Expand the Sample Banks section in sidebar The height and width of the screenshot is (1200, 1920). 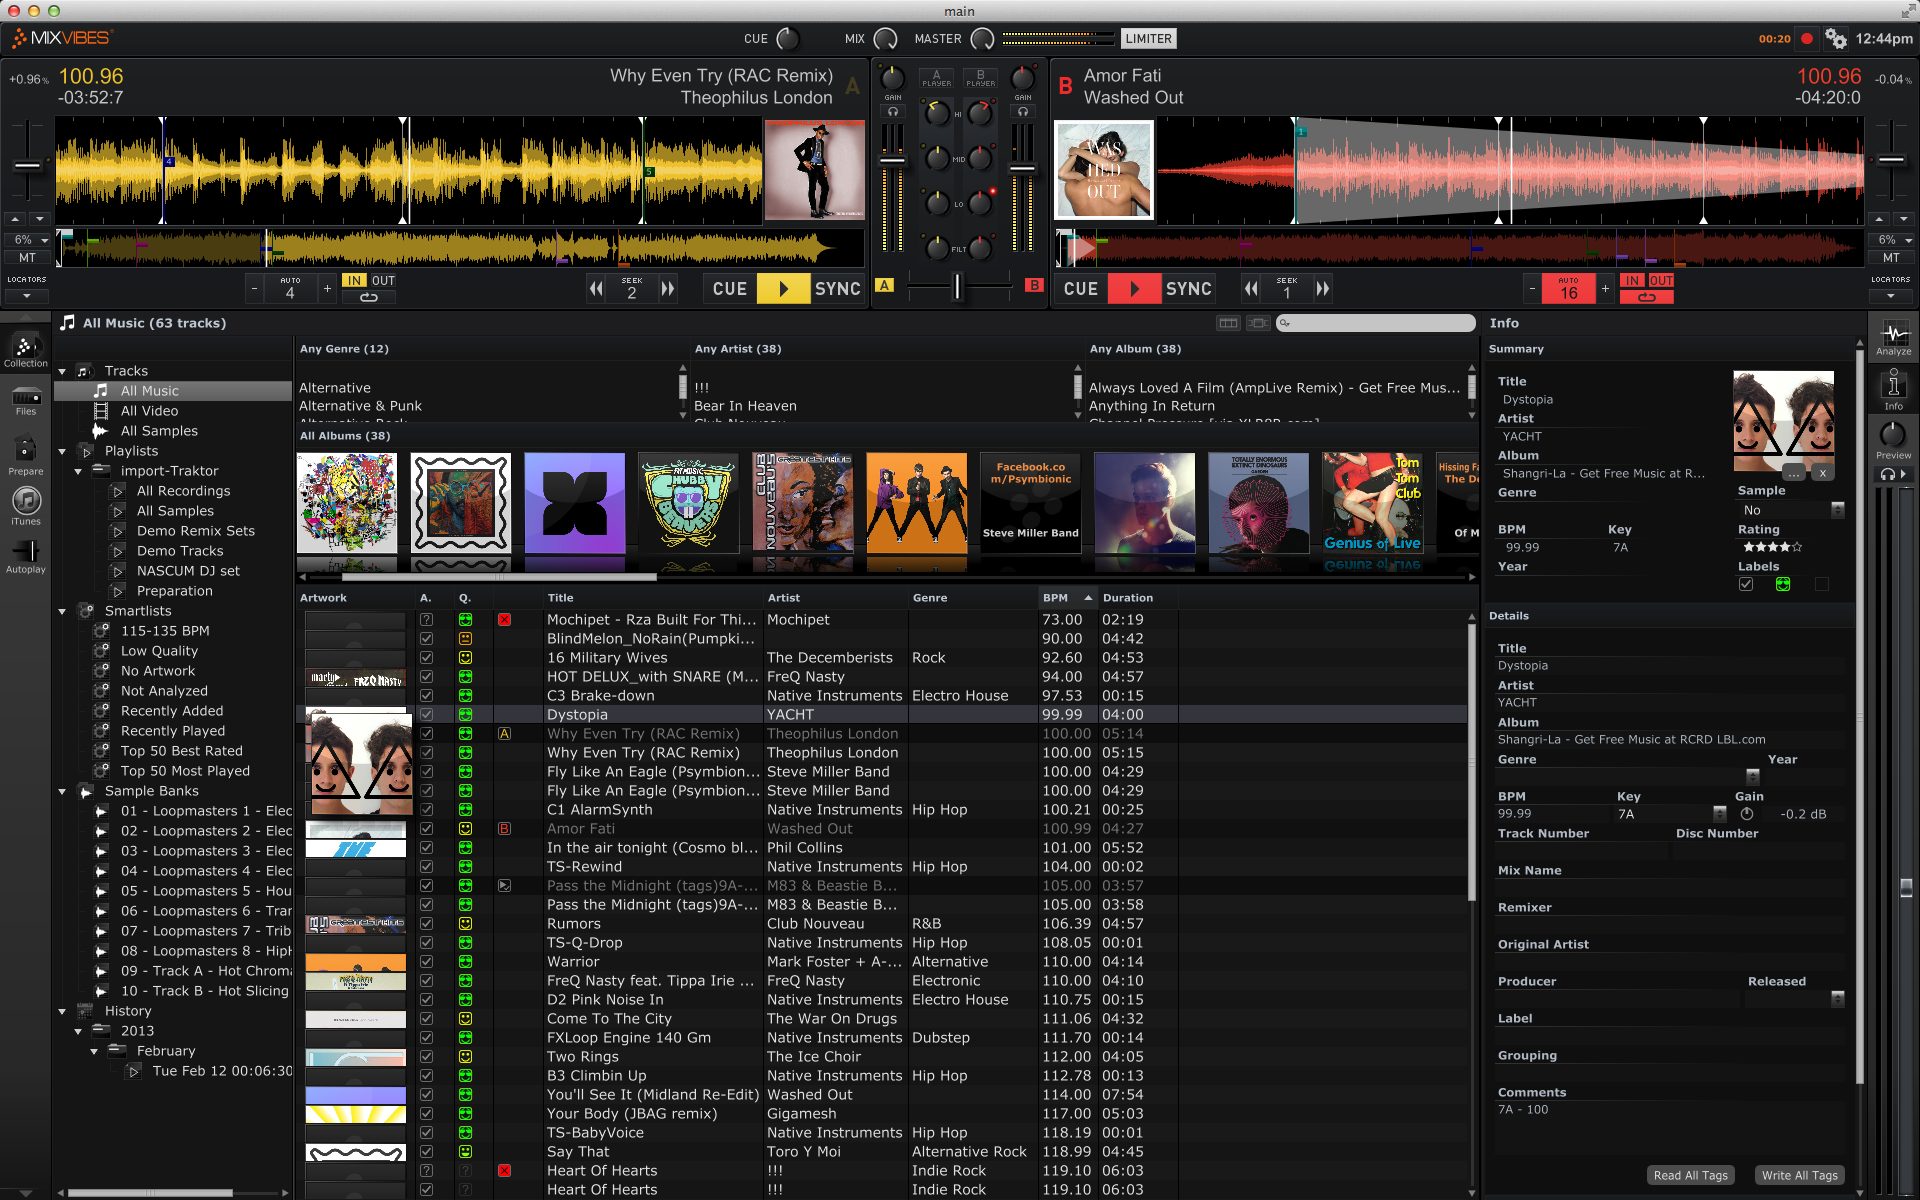click(64, 791)
